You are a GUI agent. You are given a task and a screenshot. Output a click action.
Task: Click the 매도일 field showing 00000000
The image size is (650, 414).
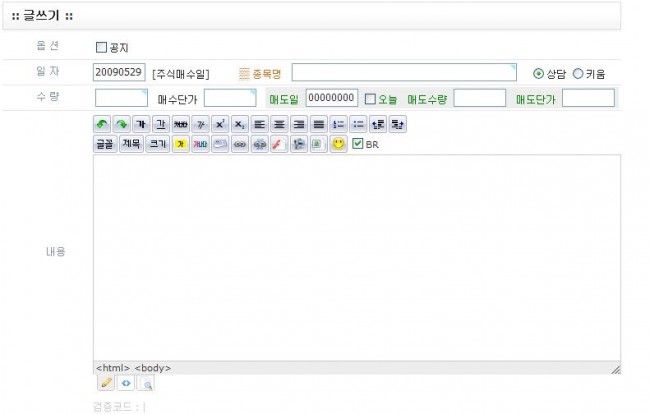click(332, 98)
